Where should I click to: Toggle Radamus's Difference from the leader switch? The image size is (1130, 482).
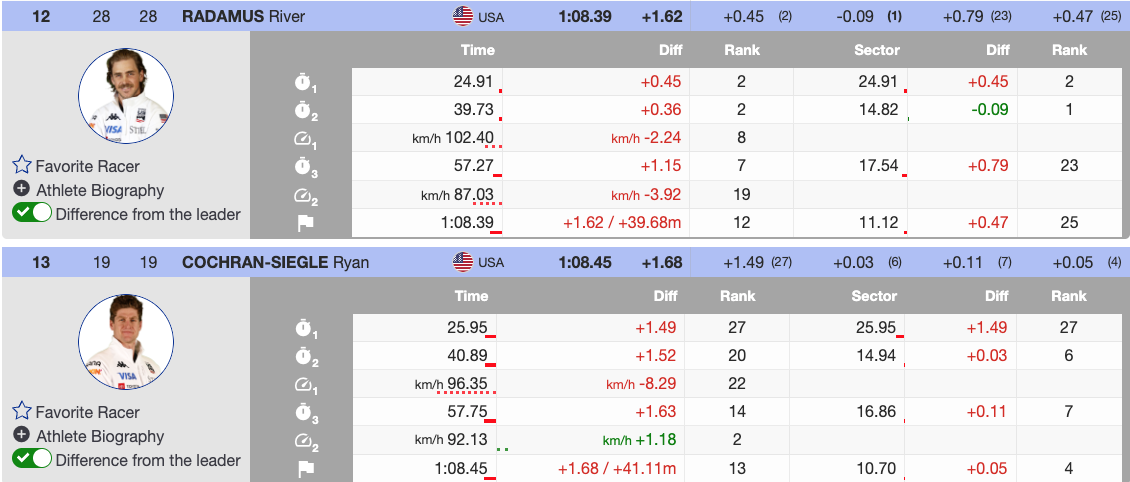pyautogui.click(x=32, y=214)
